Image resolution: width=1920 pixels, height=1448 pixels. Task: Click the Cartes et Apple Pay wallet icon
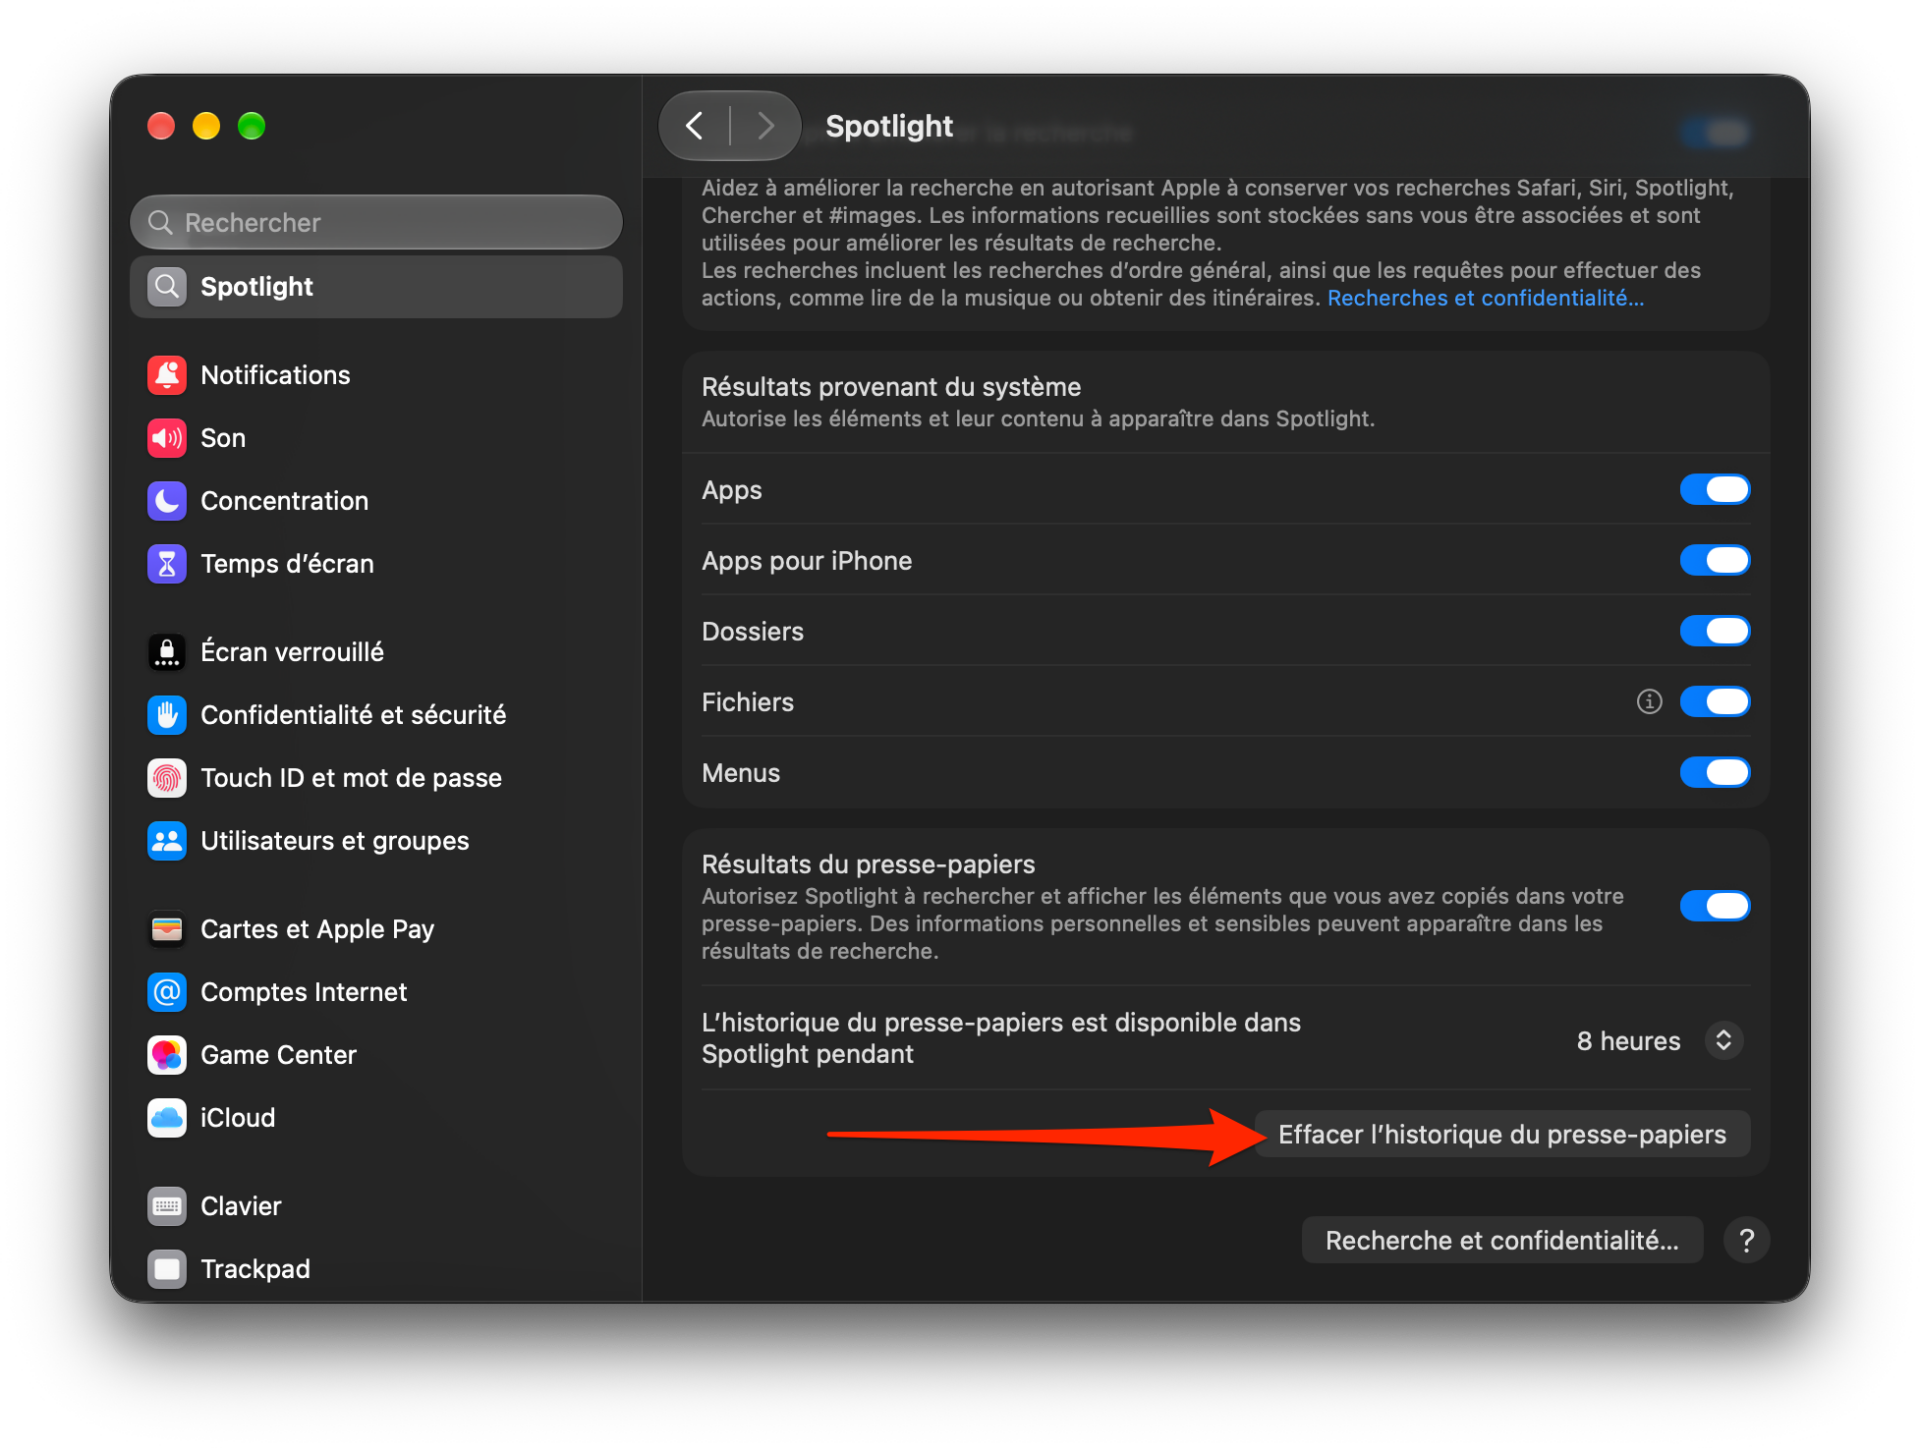167,929
